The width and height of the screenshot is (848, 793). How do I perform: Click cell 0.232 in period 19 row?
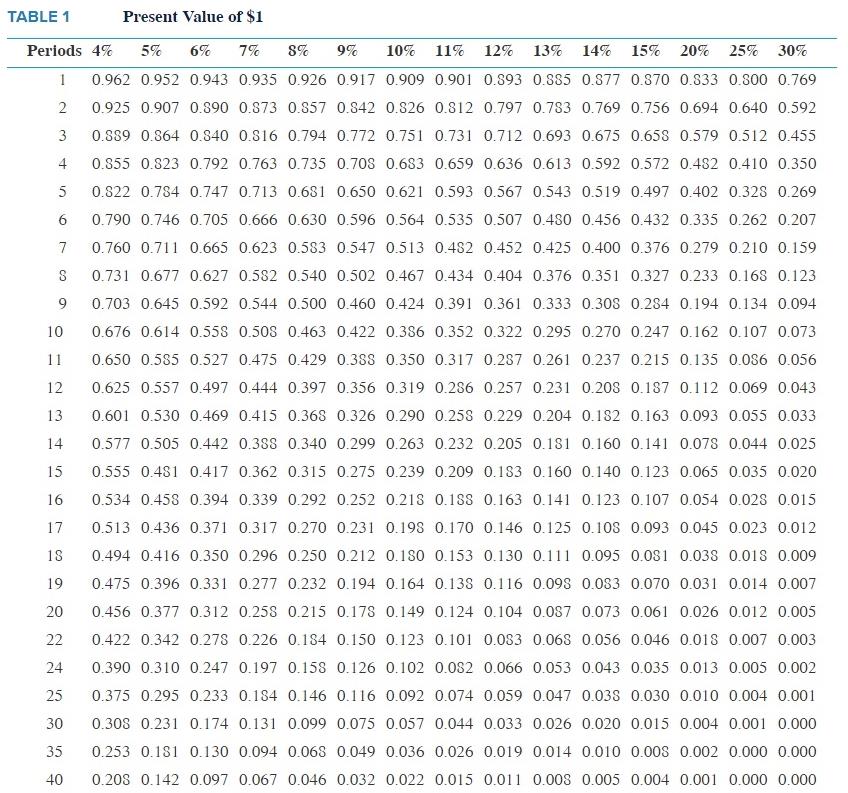[307, 584]
